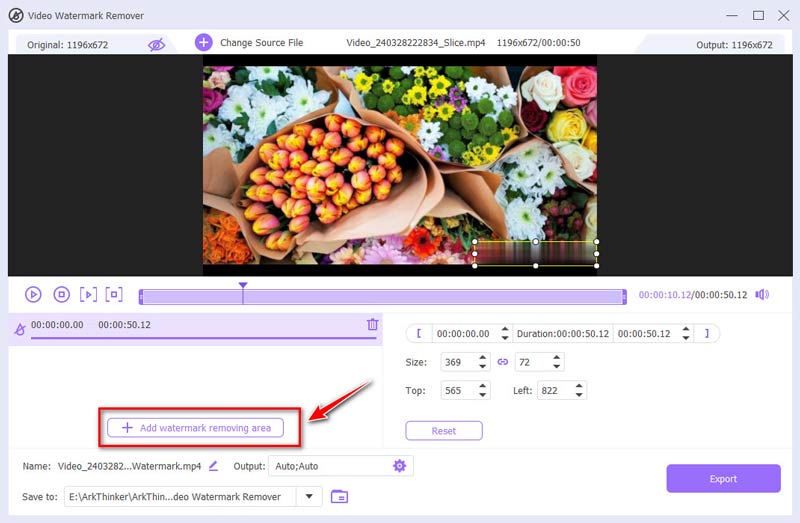Mute the audio with speaker icon

point(762,294)
